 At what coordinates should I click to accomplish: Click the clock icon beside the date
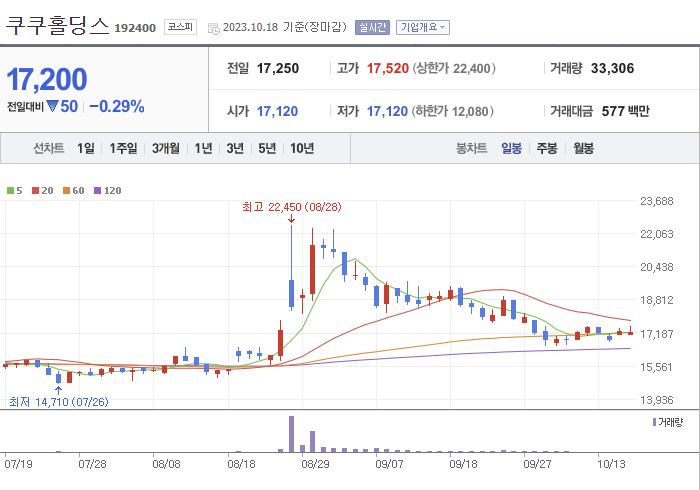point(214,29)
